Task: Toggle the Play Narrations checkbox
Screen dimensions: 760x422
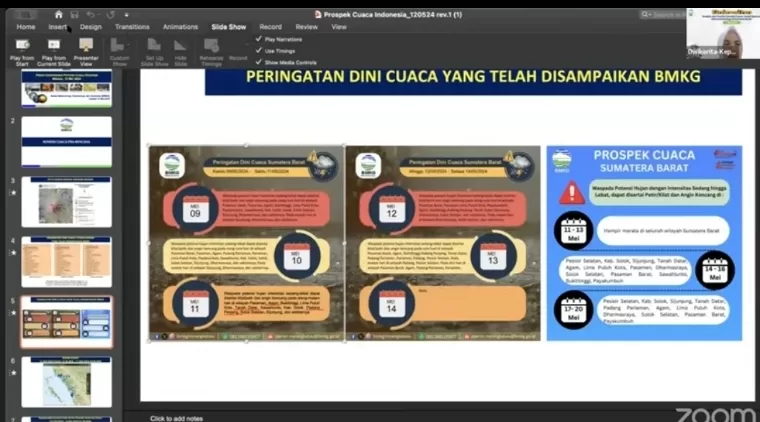Action: (x=259, y=39)
